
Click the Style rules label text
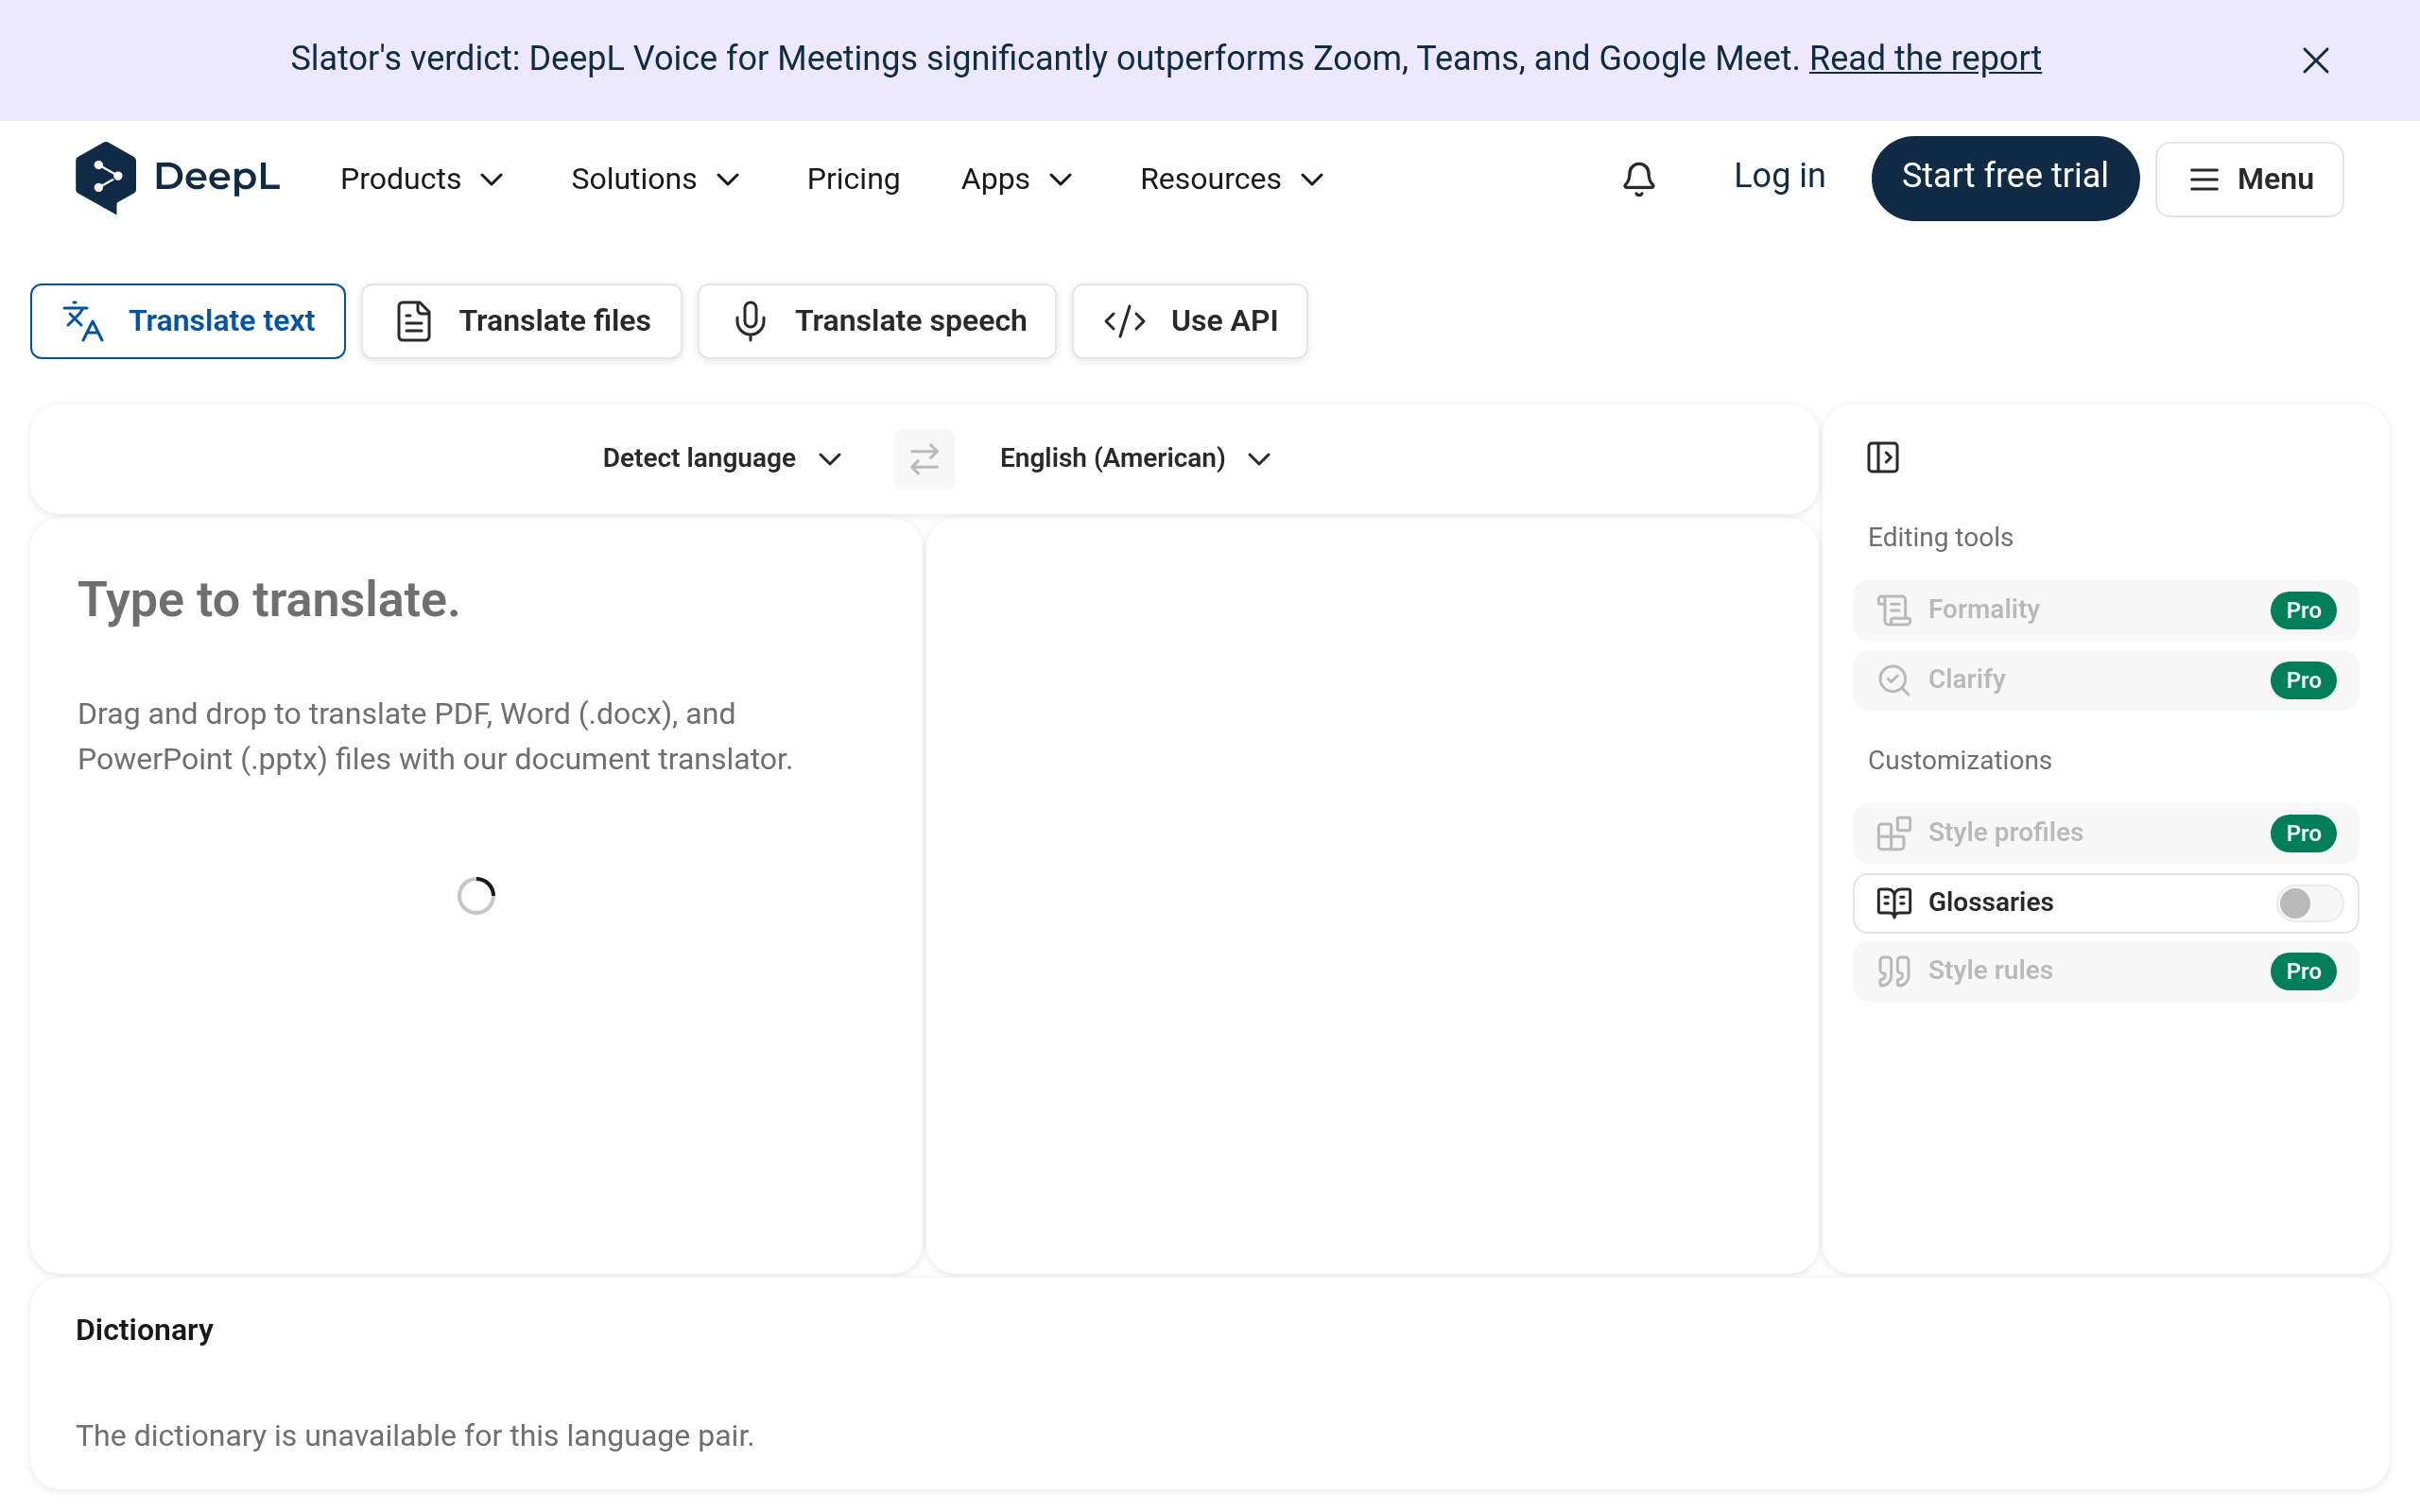pyautogui.click(x=1990, y=970)
